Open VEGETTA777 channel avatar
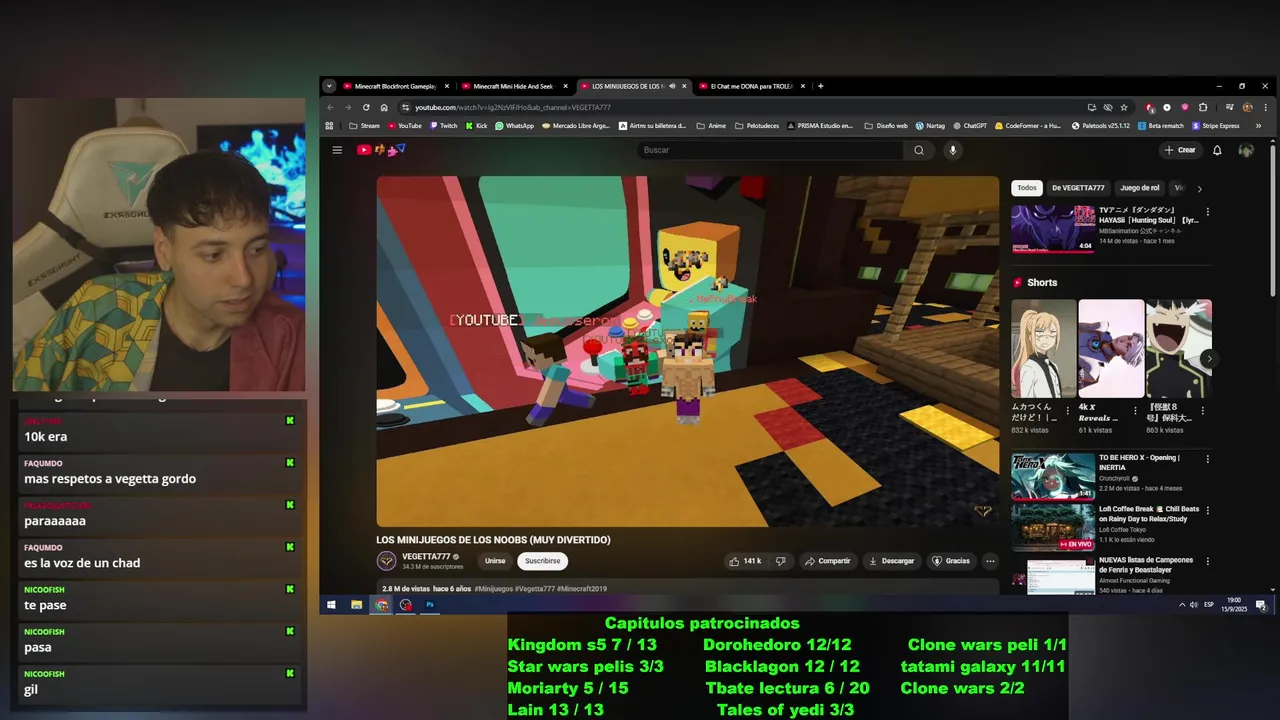Image resolution: width=1280 pixels, height=720 pixels. pyautogui.click(x=386, y=561)
